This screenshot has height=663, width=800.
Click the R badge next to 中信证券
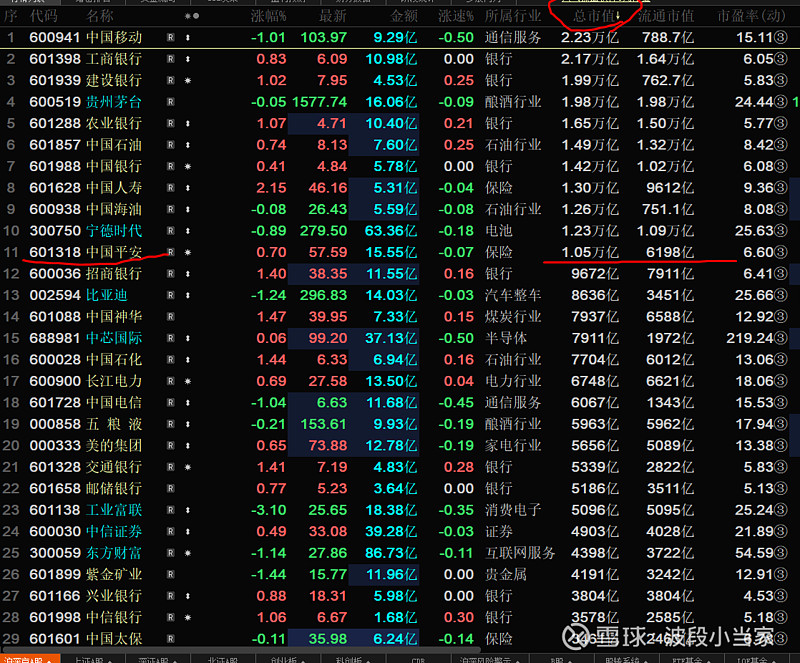(171, 531)
